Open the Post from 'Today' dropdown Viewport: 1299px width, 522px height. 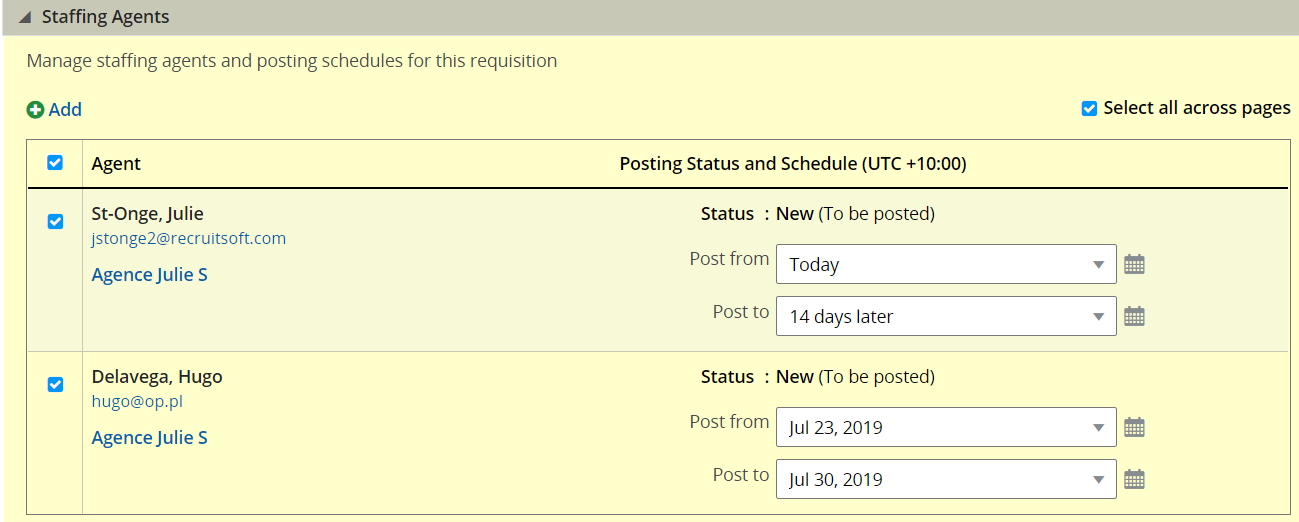click(x=946, y=265)
